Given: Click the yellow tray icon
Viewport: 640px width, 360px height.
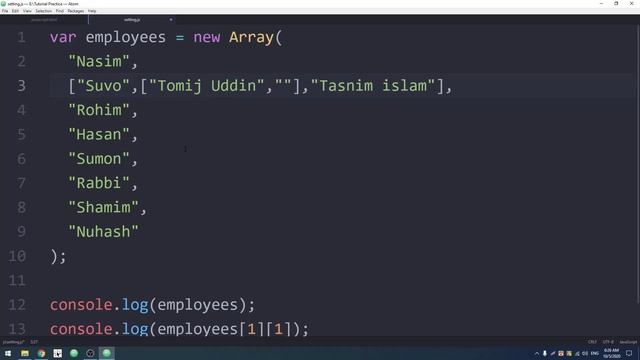Looking at the screenshot, I should [x=569, y=353].
